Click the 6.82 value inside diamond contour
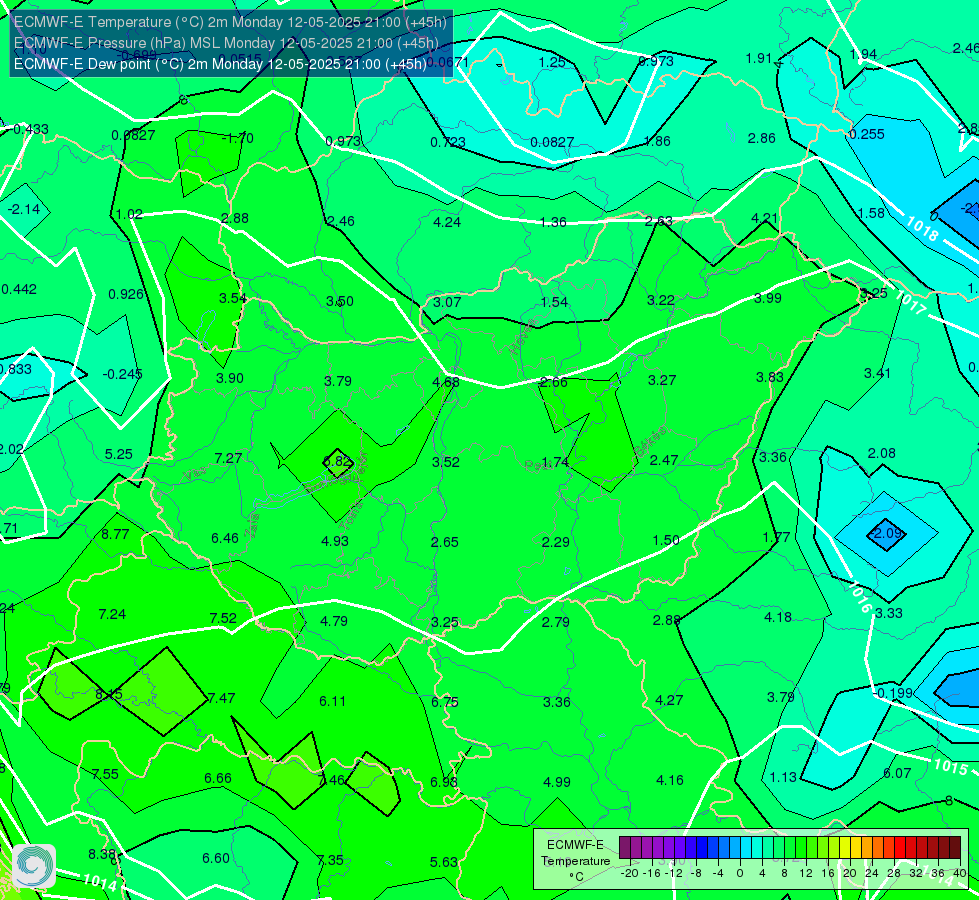The height and width of the screenshot is (900, 979). coord(337,462)
